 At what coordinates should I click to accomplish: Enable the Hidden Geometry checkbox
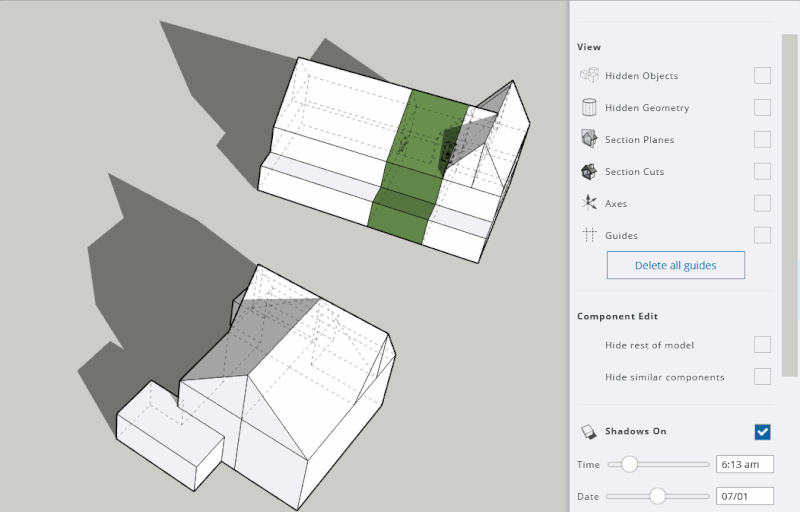click(x=762, y=107)
